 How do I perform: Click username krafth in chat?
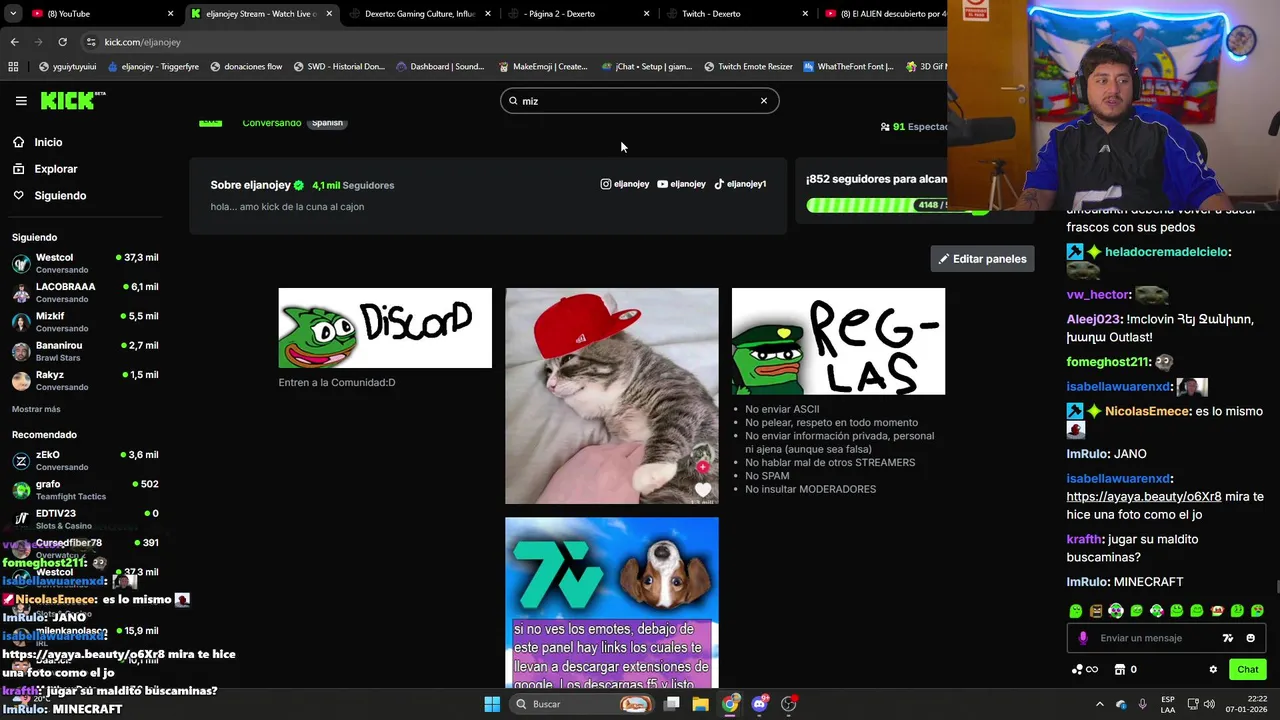coord(1083,539)
